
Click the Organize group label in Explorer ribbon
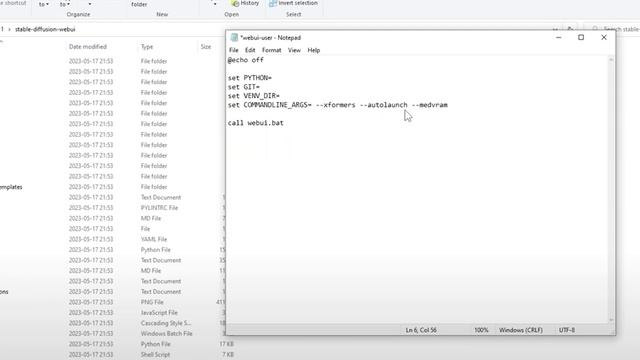[78, 14]
